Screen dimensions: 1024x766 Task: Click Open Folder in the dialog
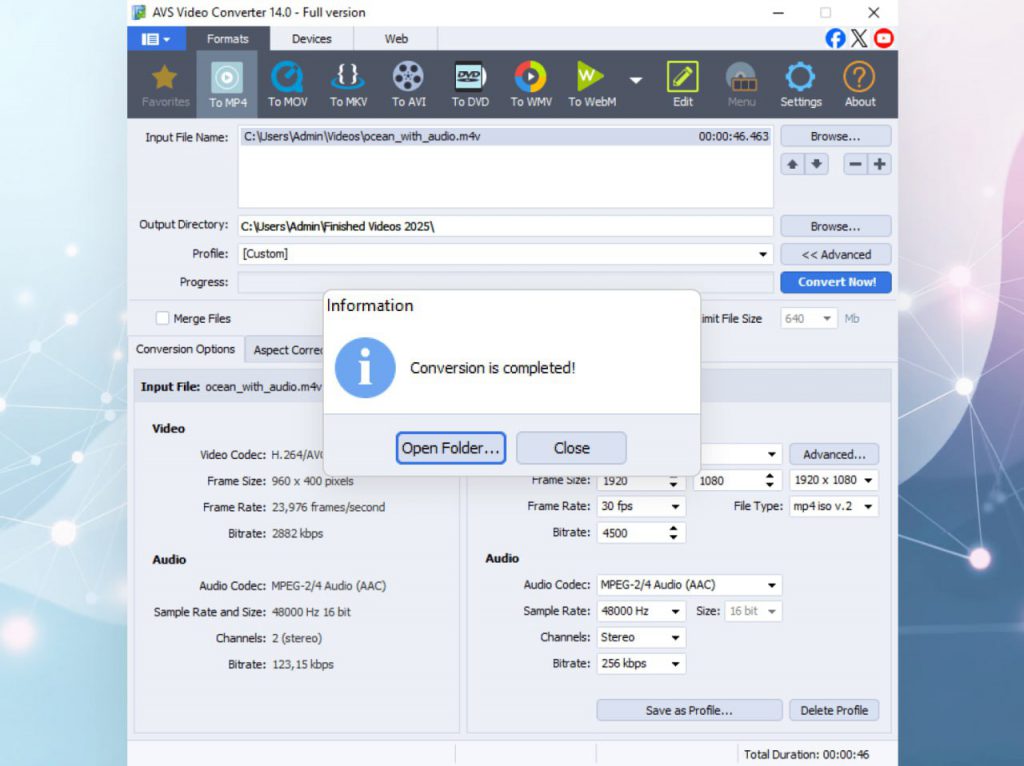point(450,448)
